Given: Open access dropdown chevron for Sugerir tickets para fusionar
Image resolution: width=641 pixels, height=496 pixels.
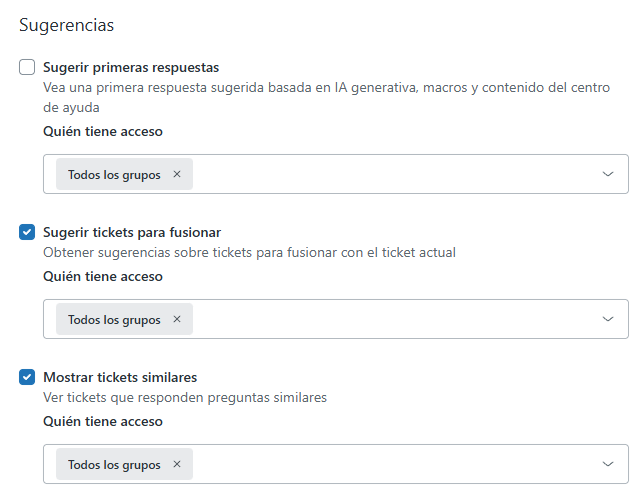Looking at the screenshot, I should (608, 319).
